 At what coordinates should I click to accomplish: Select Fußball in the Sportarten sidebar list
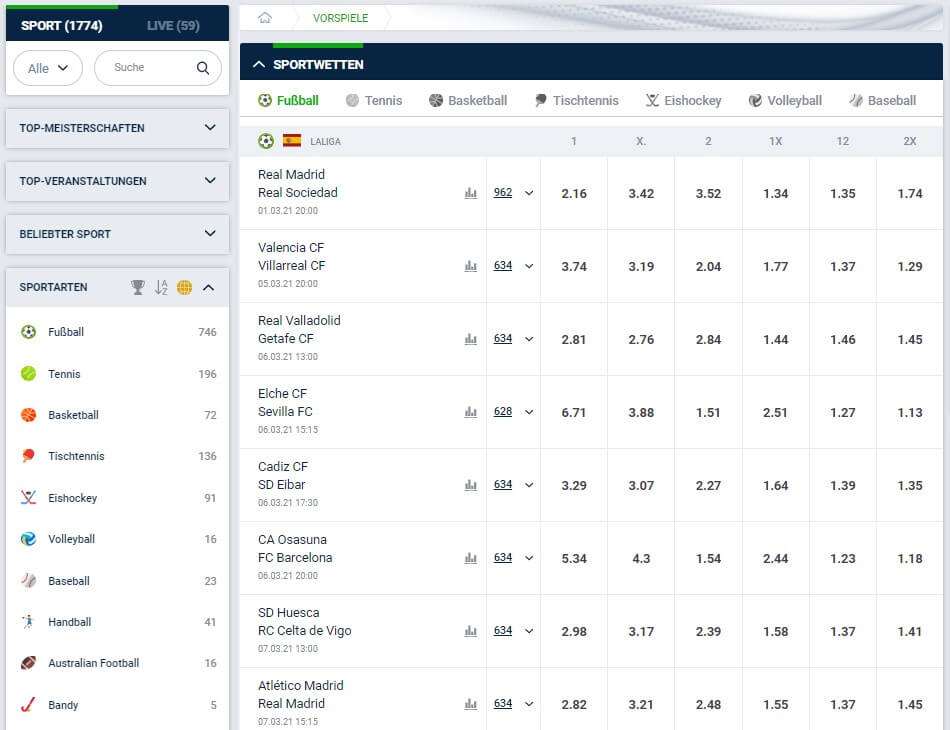coord(118,332)
